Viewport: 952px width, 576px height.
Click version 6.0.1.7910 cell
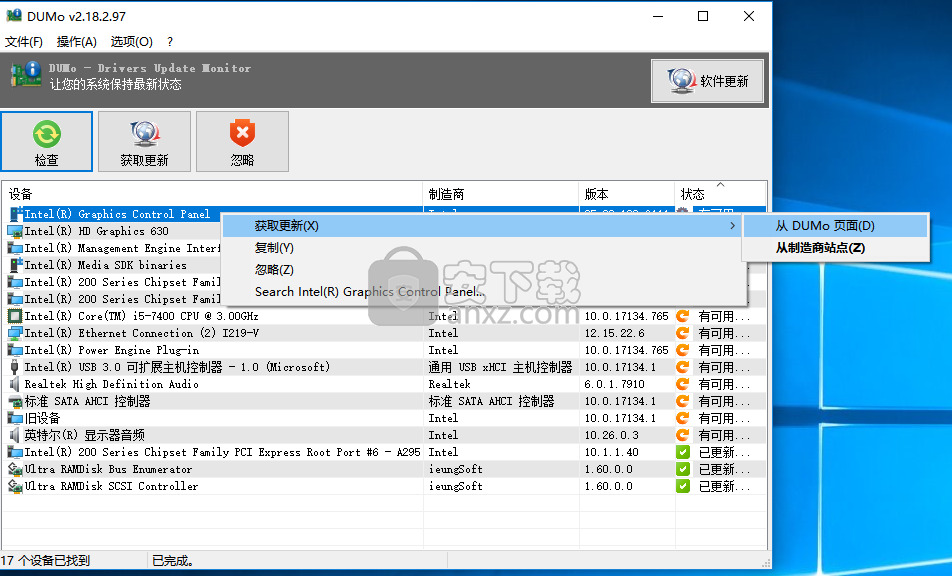614,384
